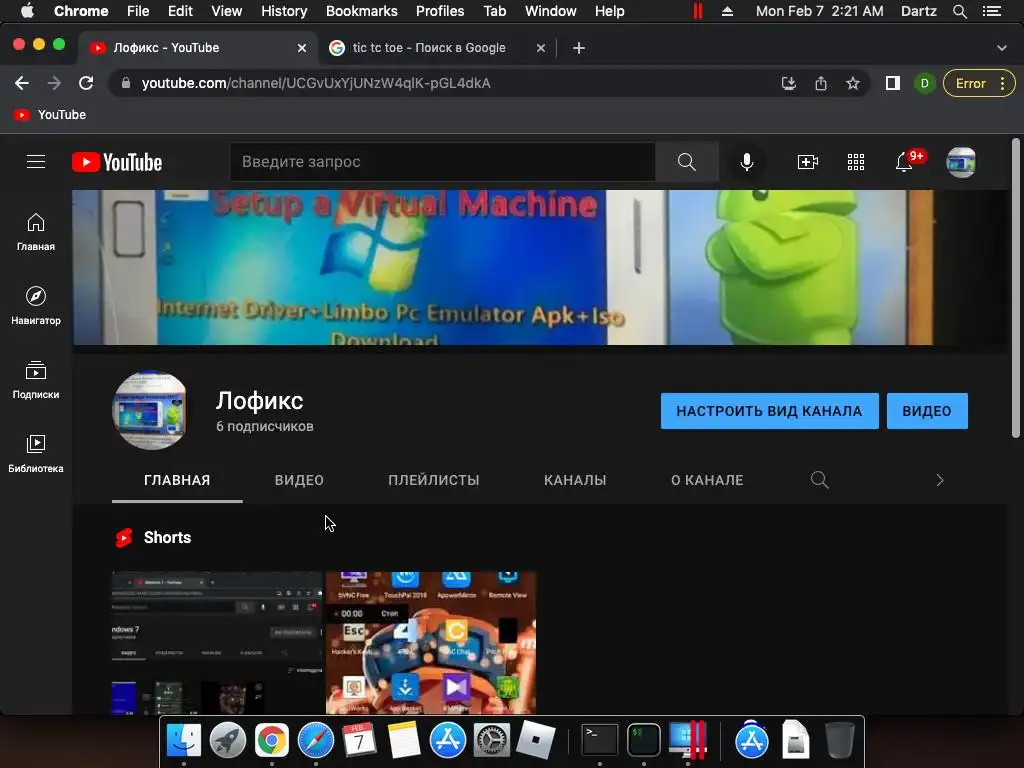The height and width of the screenshot is (768, 1024).
Task: Open the History menu in menu bar
Action: click(284, 11)
